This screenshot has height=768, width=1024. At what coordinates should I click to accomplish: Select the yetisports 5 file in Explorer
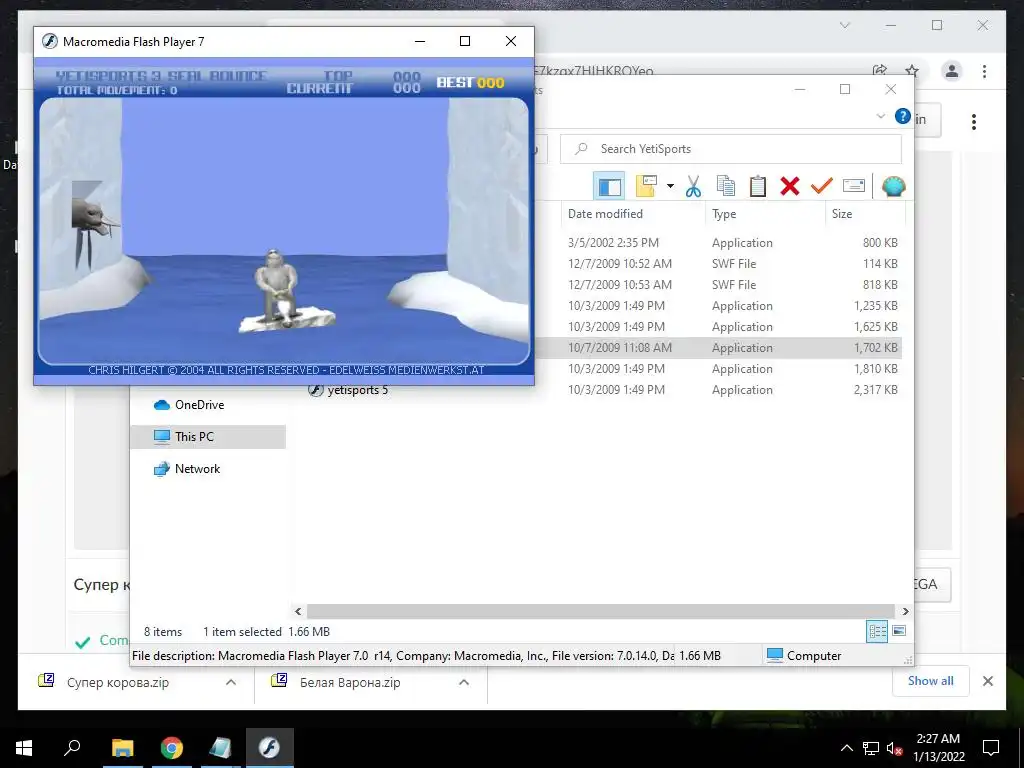[357, 390]
